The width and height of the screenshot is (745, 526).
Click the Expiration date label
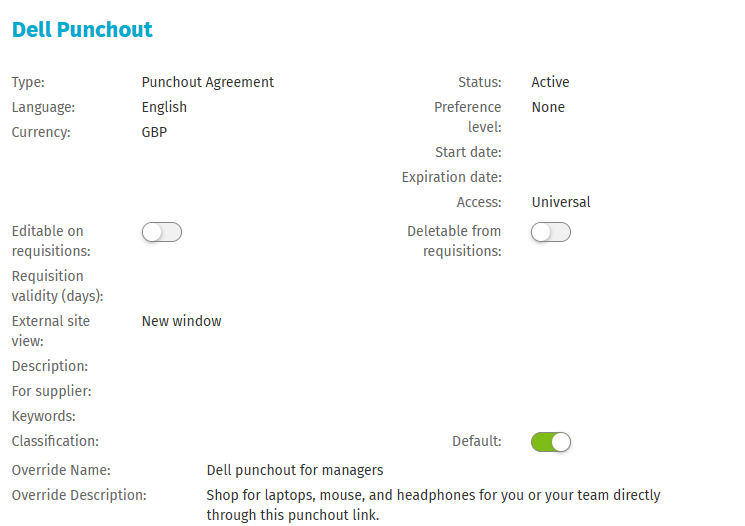452,177
